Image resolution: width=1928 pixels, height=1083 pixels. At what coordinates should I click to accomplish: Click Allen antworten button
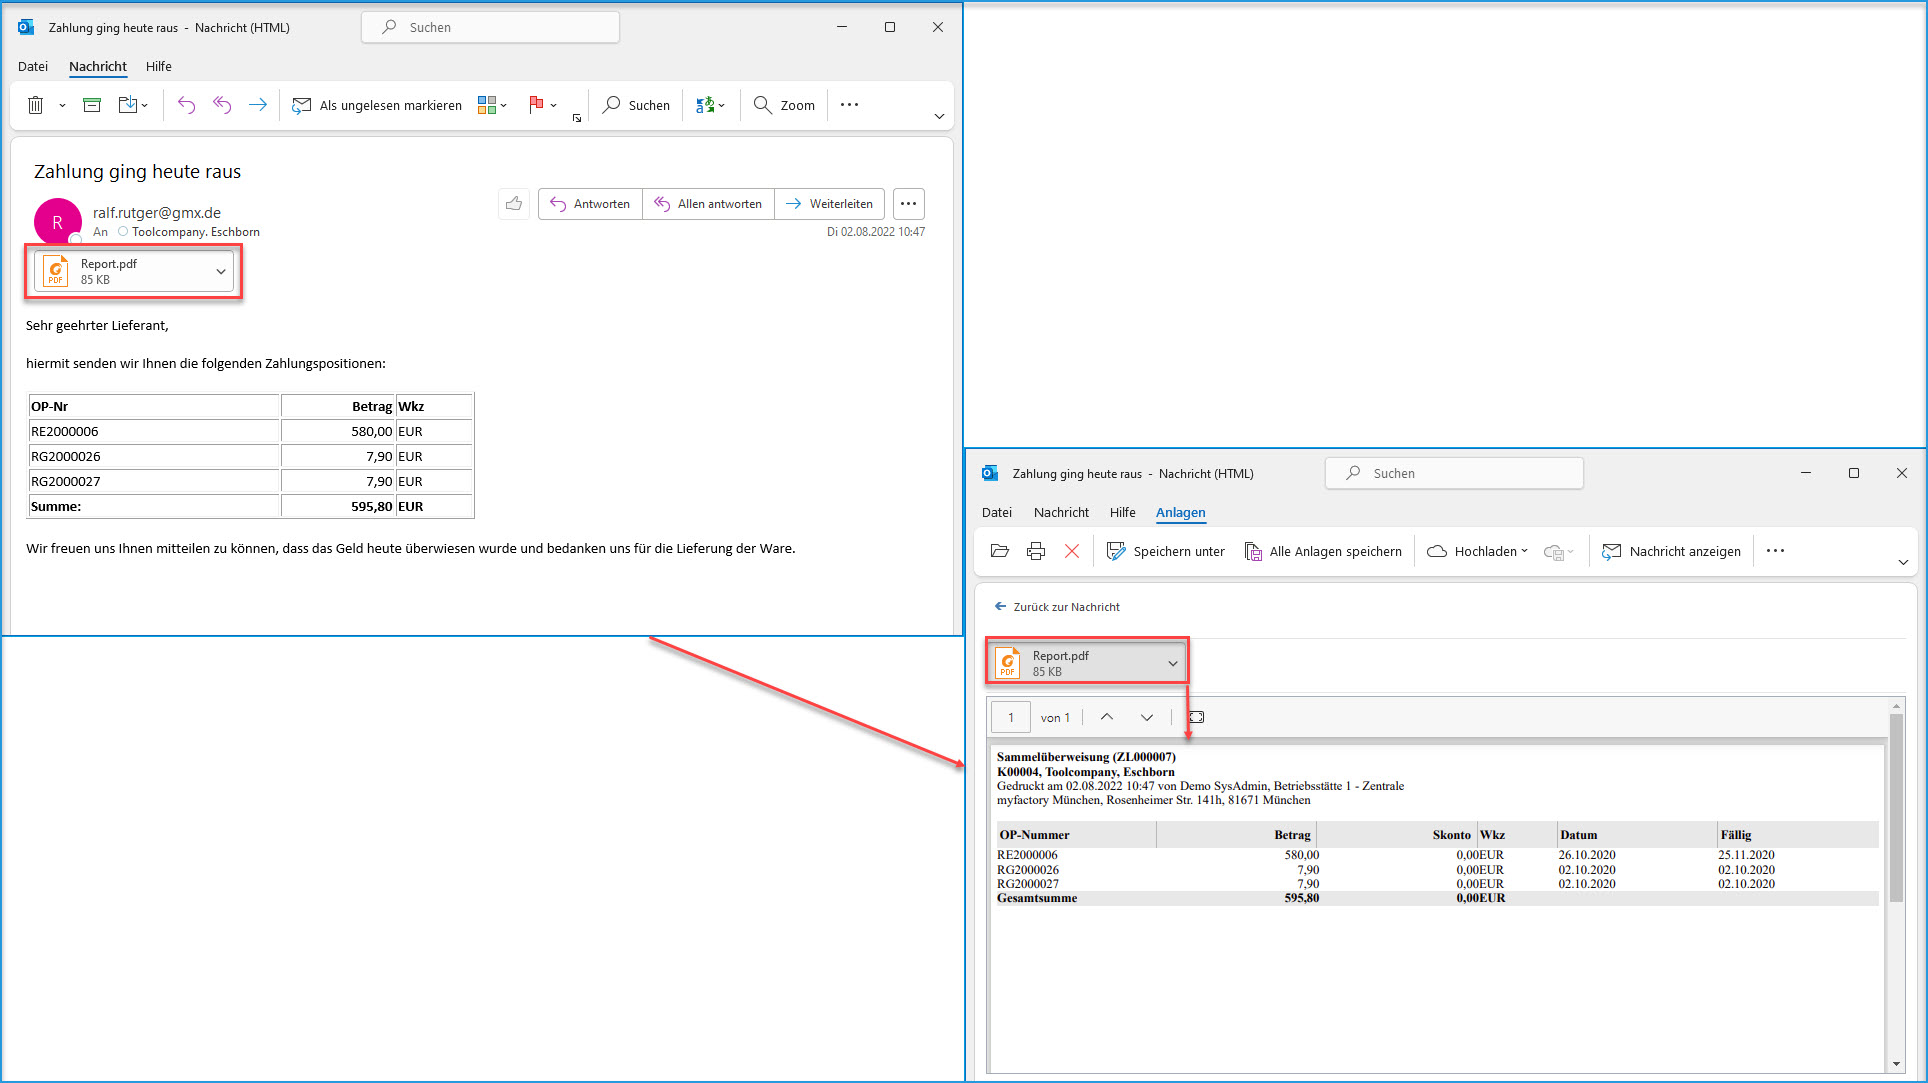709,204
